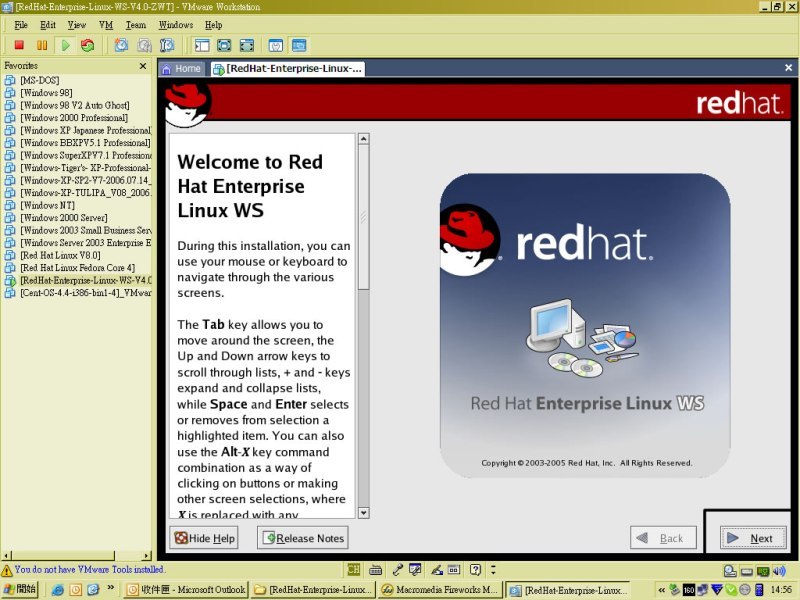Click the VMware network adapter status icon
The width and height of the screenshot is (800, 600).
point(763,571)
